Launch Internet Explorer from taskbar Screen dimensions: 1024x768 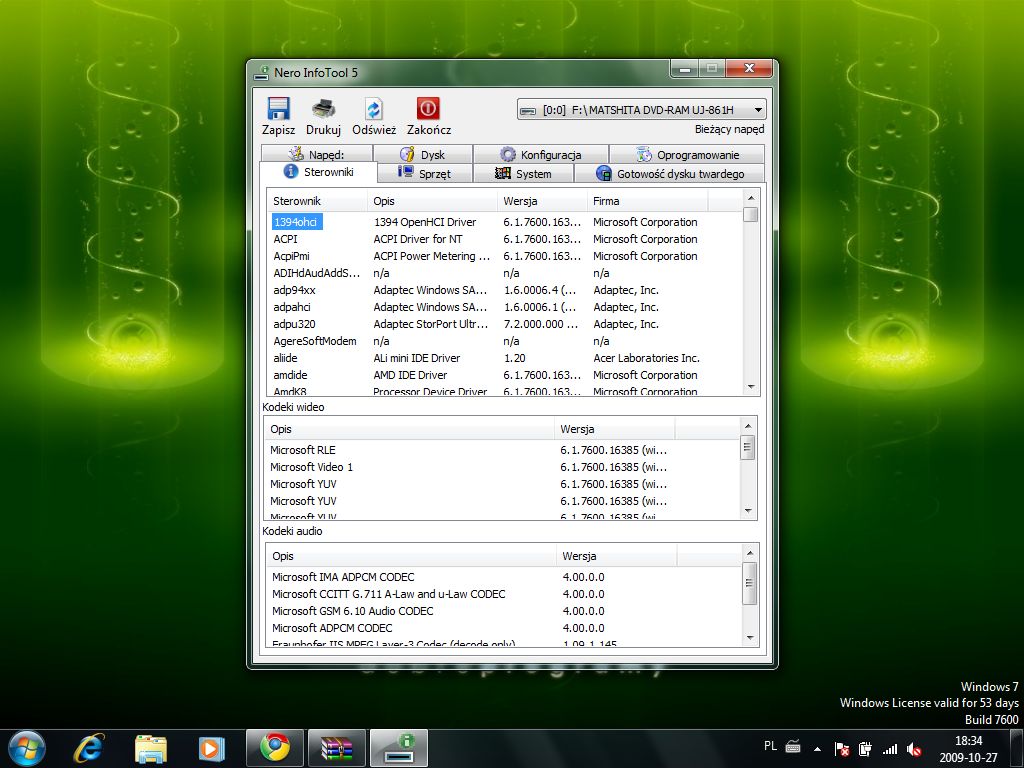coord(89,748)
